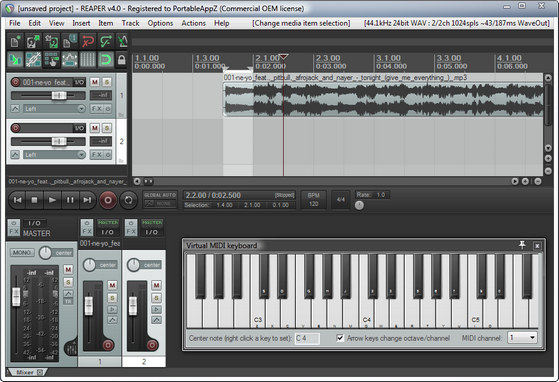Open the MIDI channel dropdown

click(x=522, y=337)
